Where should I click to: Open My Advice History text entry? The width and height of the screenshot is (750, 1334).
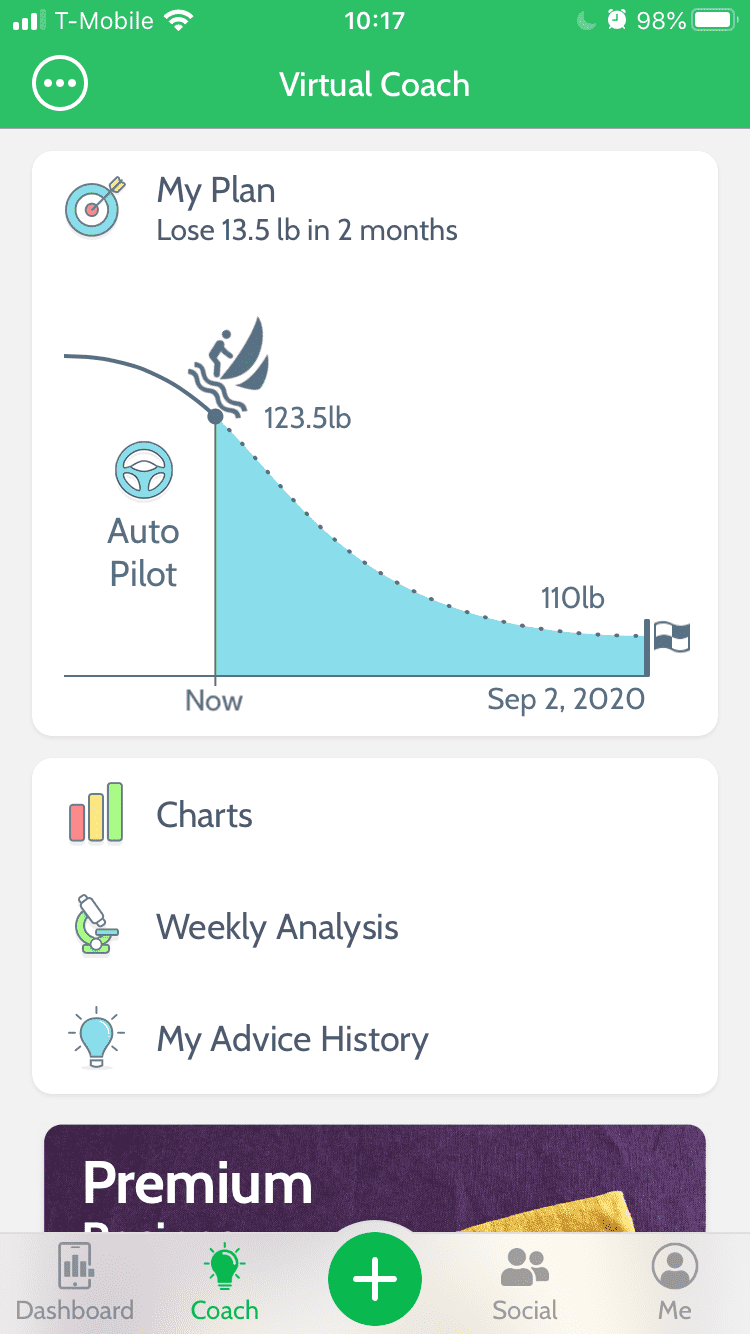(x=292, y=1039)
